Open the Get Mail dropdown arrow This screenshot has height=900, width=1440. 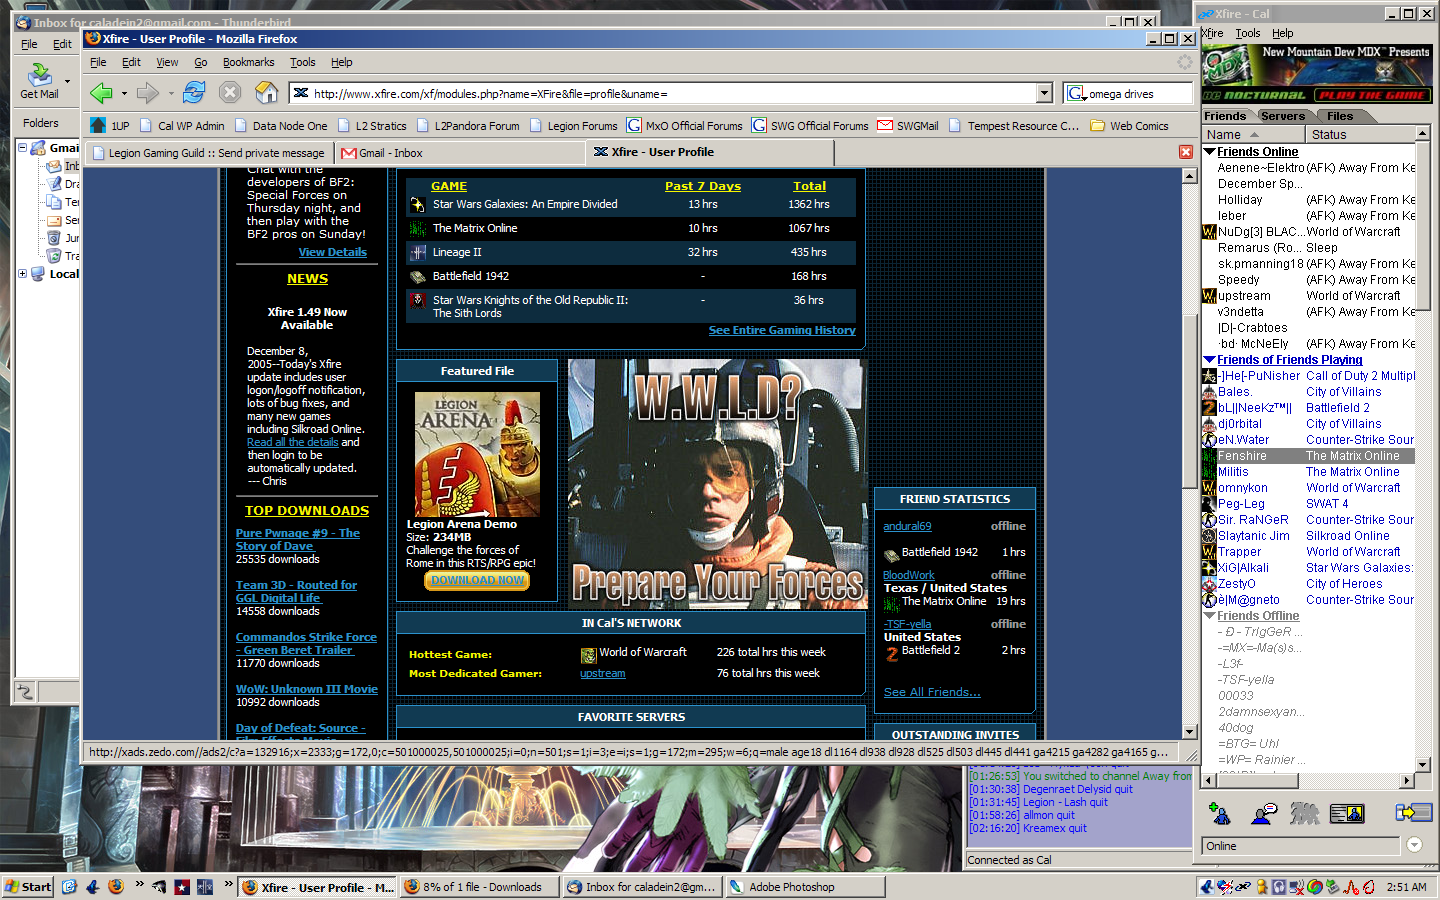[67, 81]
